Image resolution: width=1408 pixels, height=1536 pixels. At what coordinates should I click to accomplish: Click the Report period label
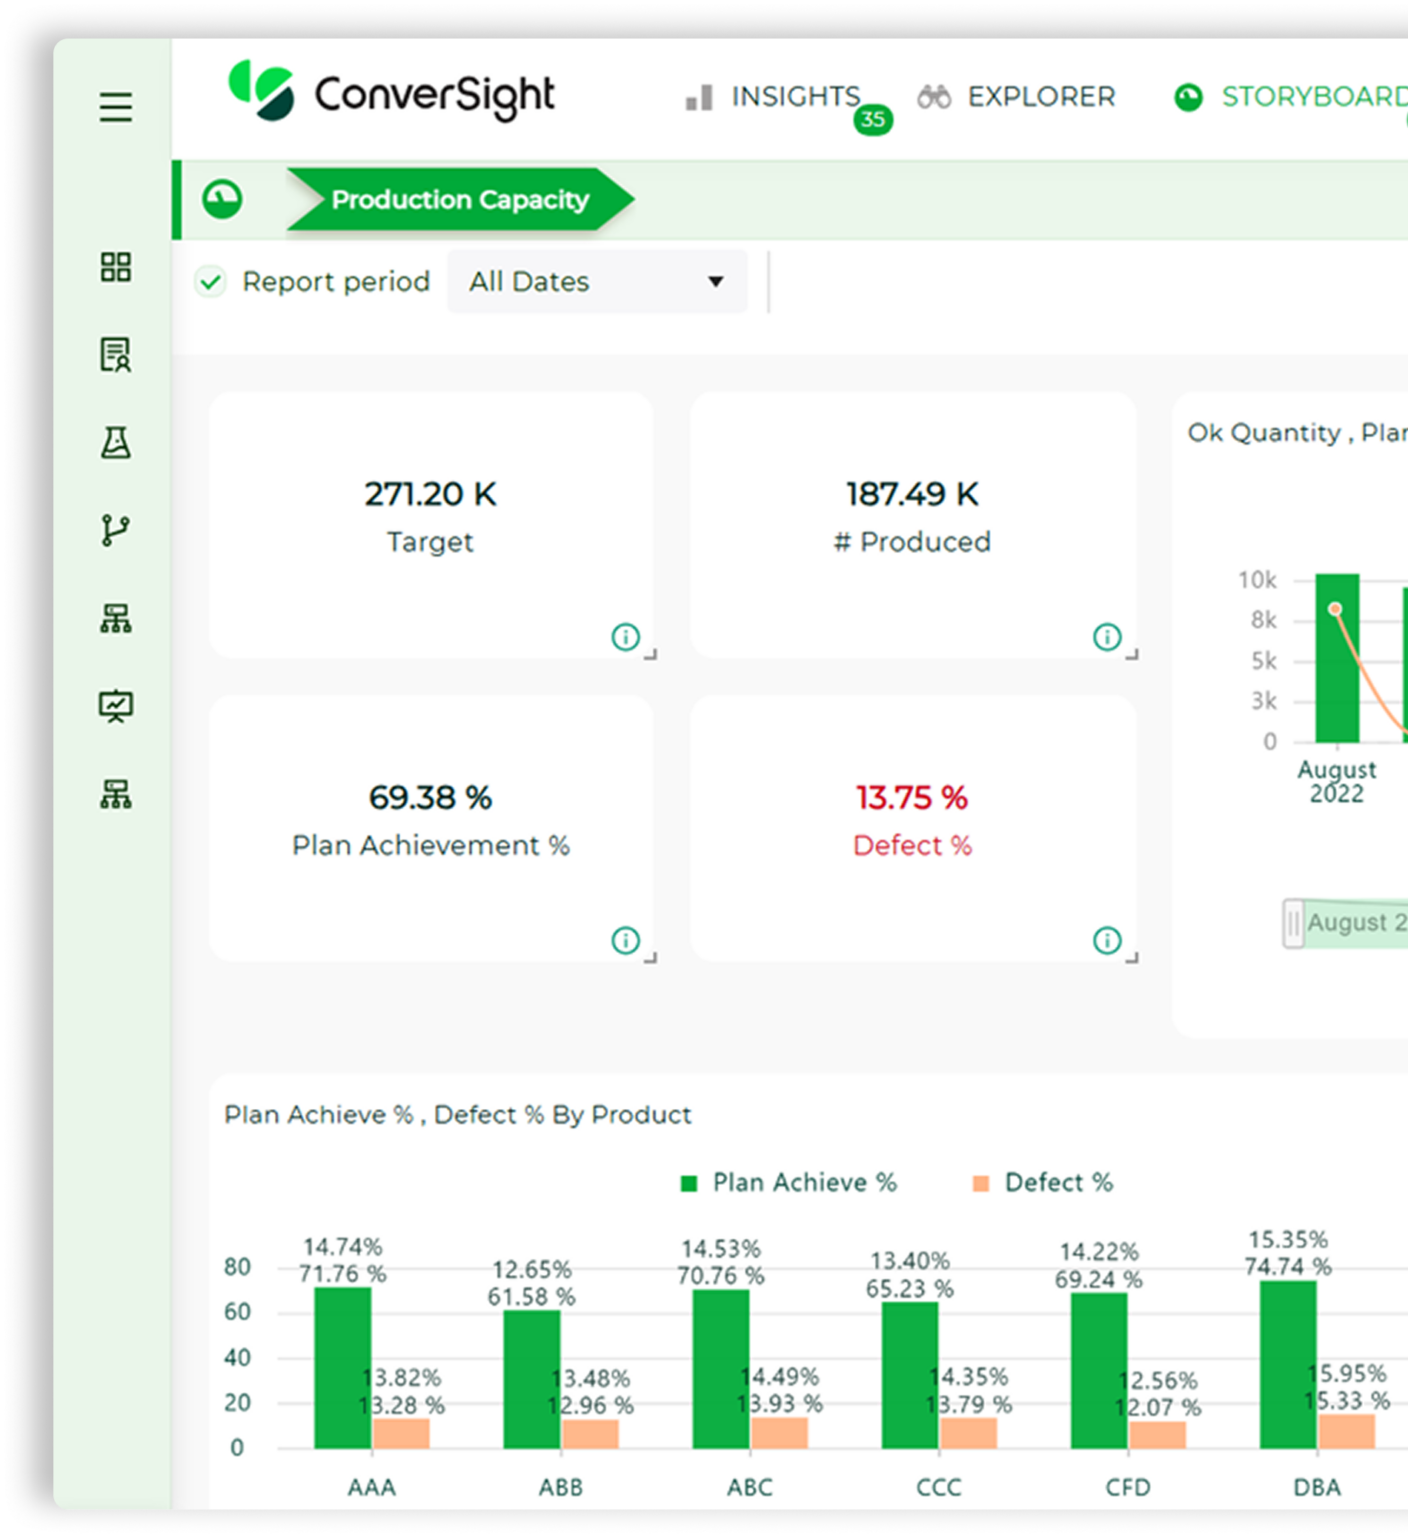point(336,282)
